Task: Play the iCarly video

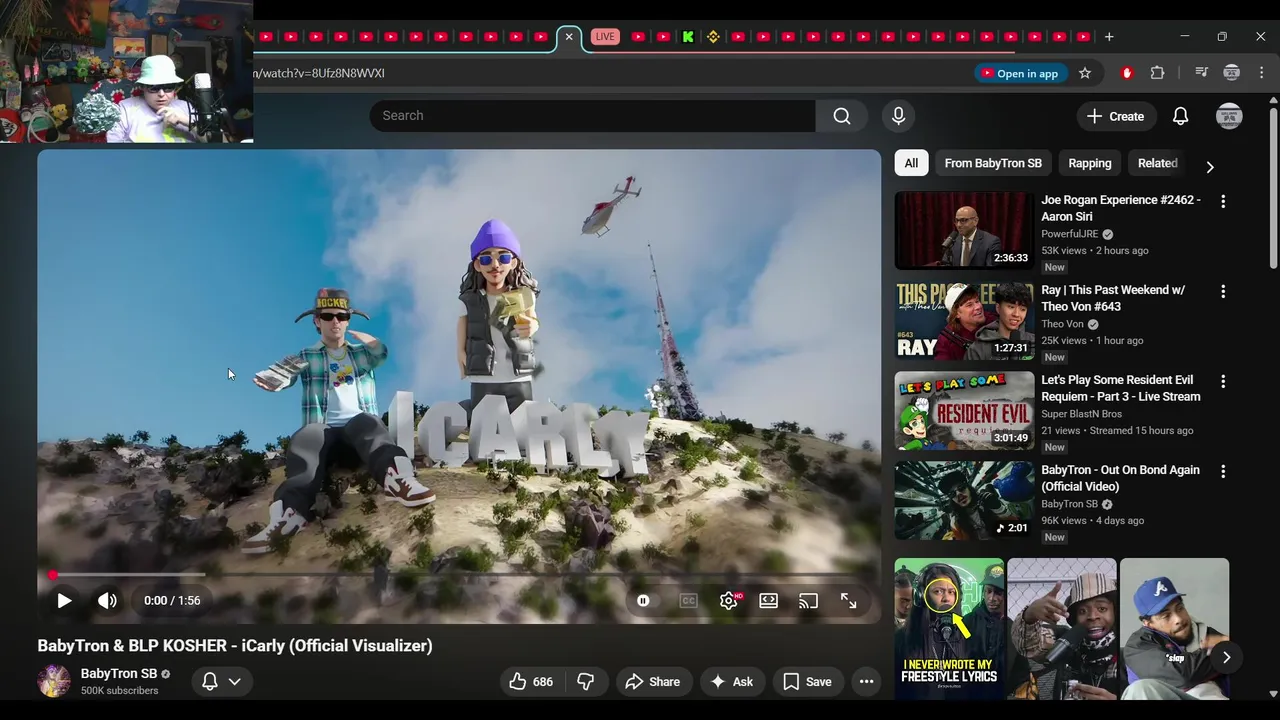Action: point(64,601)
